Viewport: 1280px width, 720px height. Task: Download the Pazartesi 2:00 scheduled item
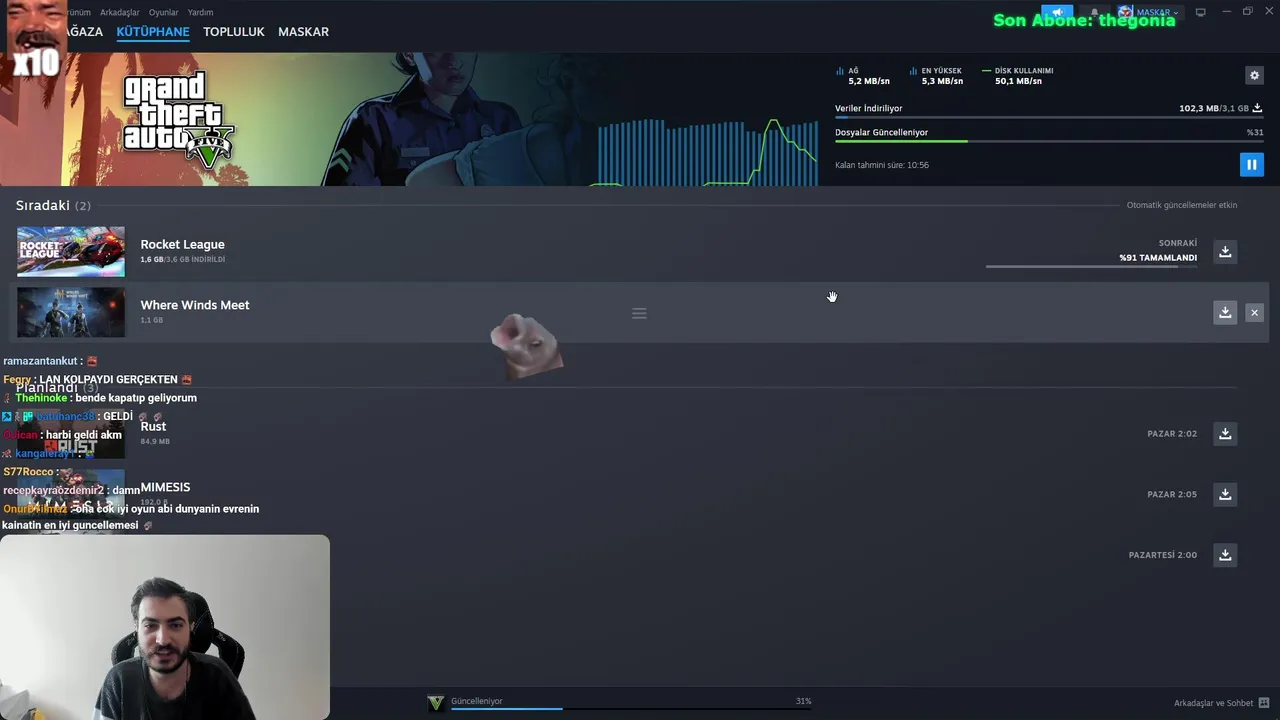[1225, 555]
